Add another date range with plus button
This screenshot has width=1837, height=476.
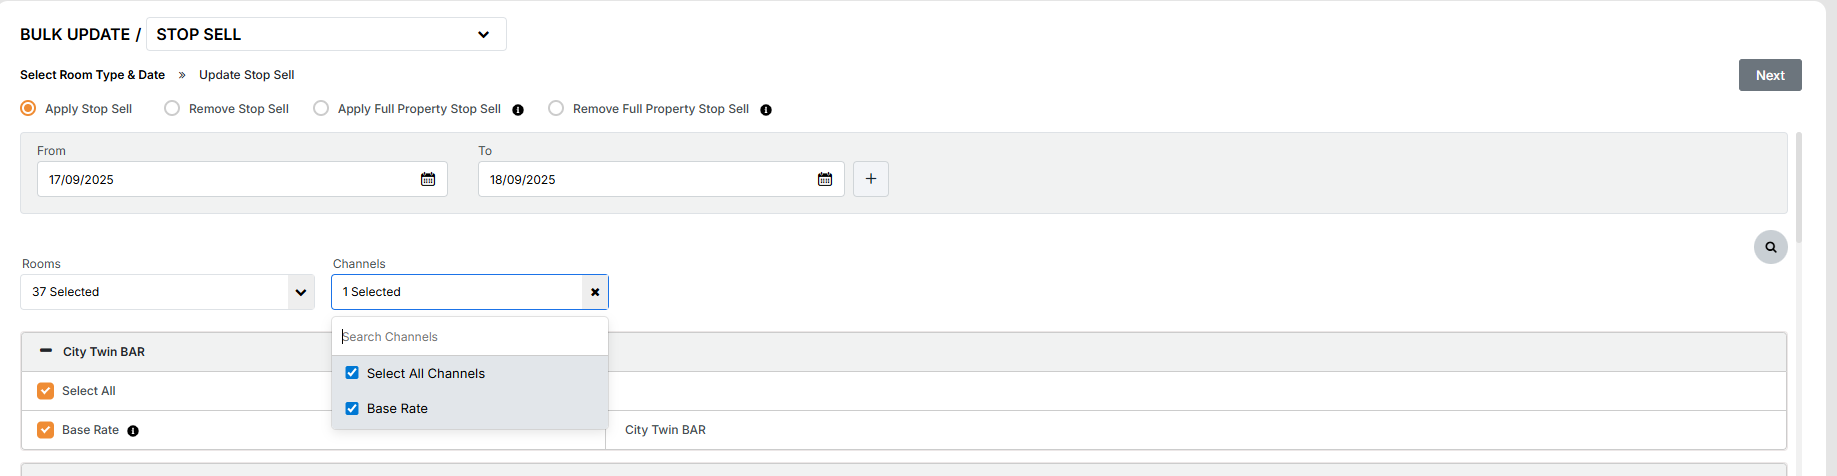871,179
